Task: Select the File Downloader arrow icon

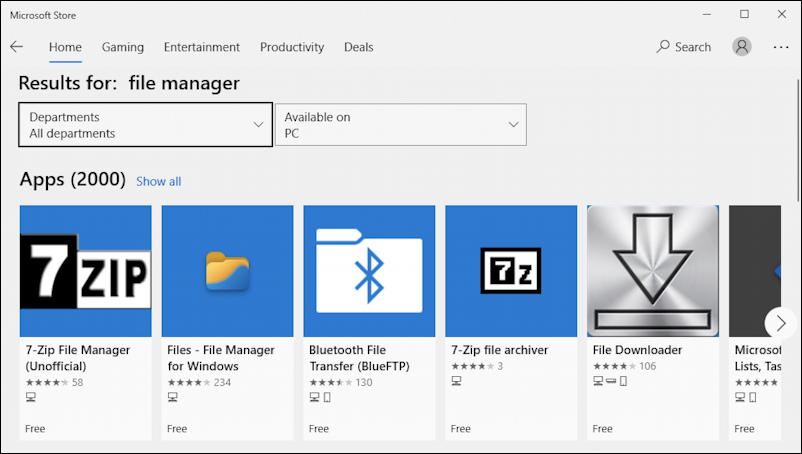Action: tap(653, 271)
